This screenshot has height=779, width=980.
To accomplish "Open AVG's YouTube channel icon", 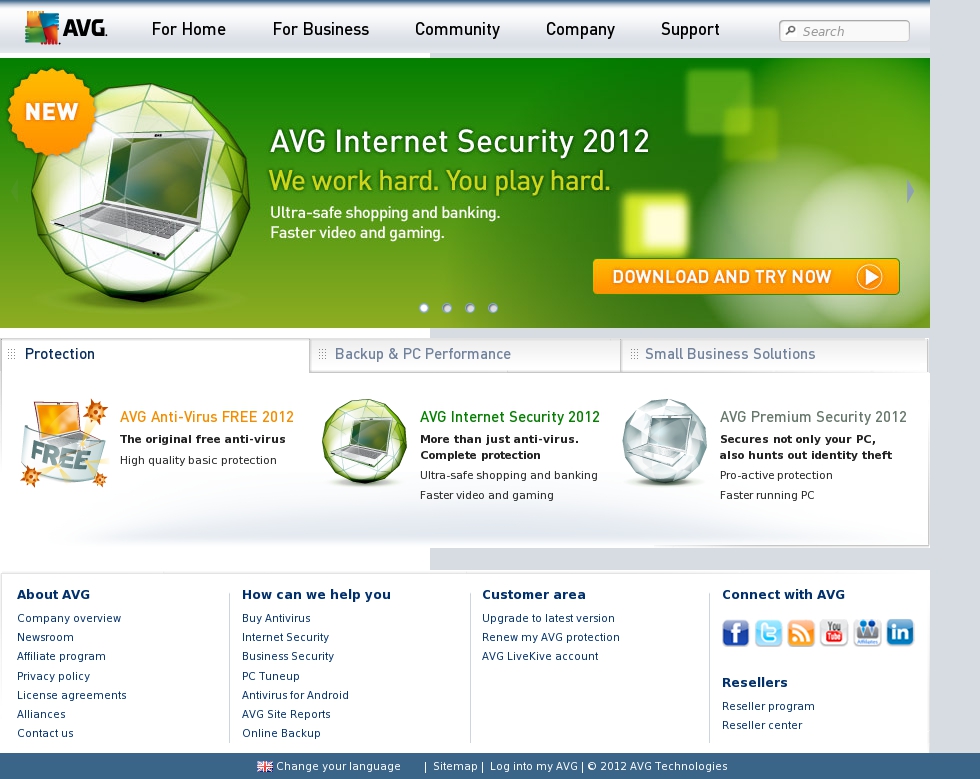I will pos(834,633).
